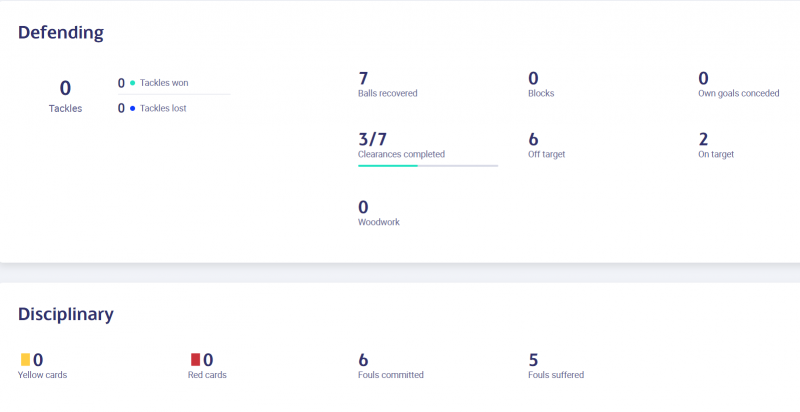The width and height of the screenshot is (800, 412).
Task: Click the blue Tackles lost dot
Action: pyautogui.click(x=133, y=108)
